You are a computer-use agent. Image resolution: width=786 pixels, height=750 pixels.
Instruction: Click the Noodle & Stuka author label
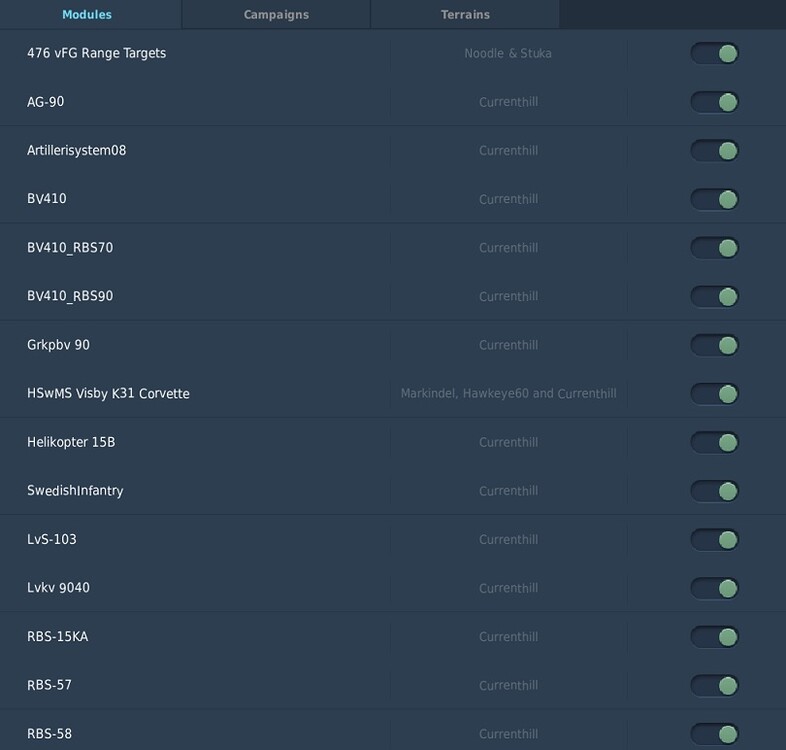coord(508,54)
